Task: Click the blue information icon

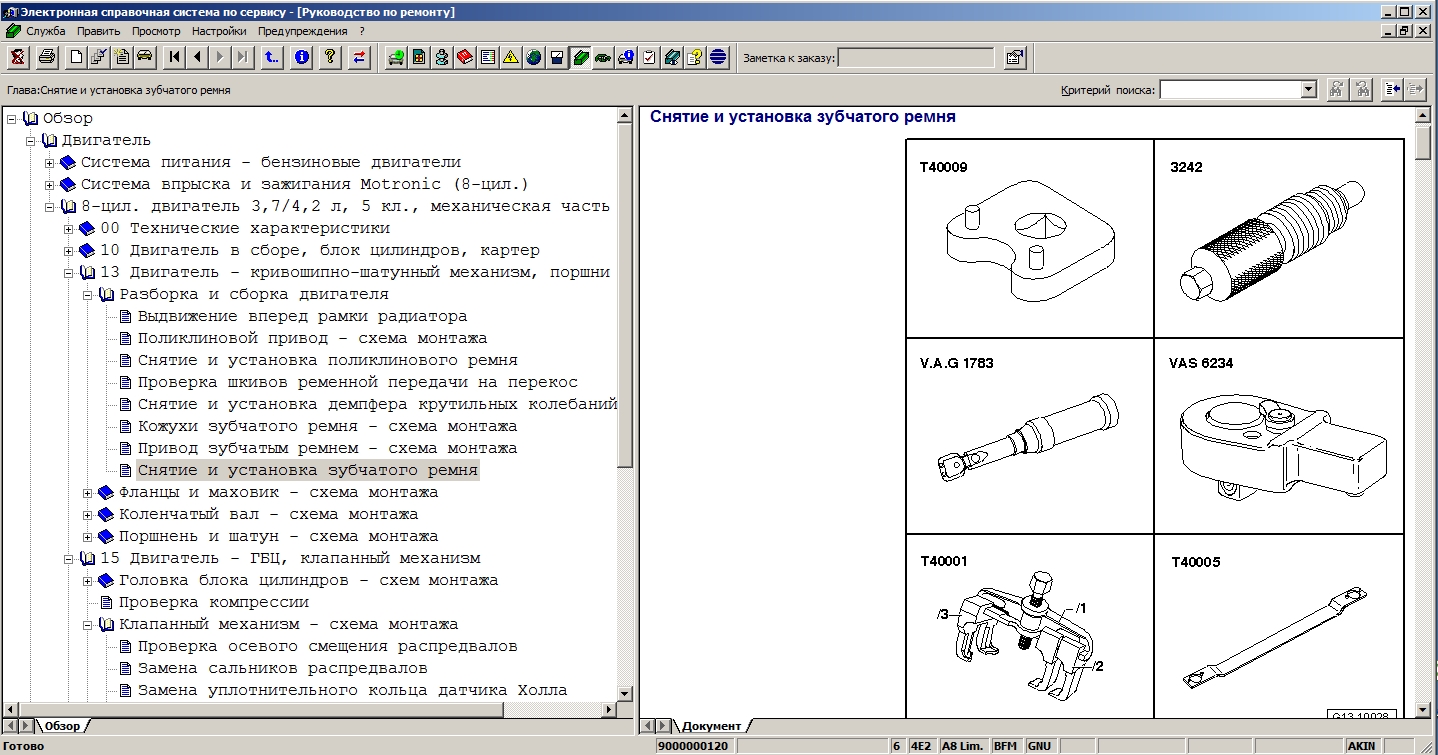Action: (302, 57)
